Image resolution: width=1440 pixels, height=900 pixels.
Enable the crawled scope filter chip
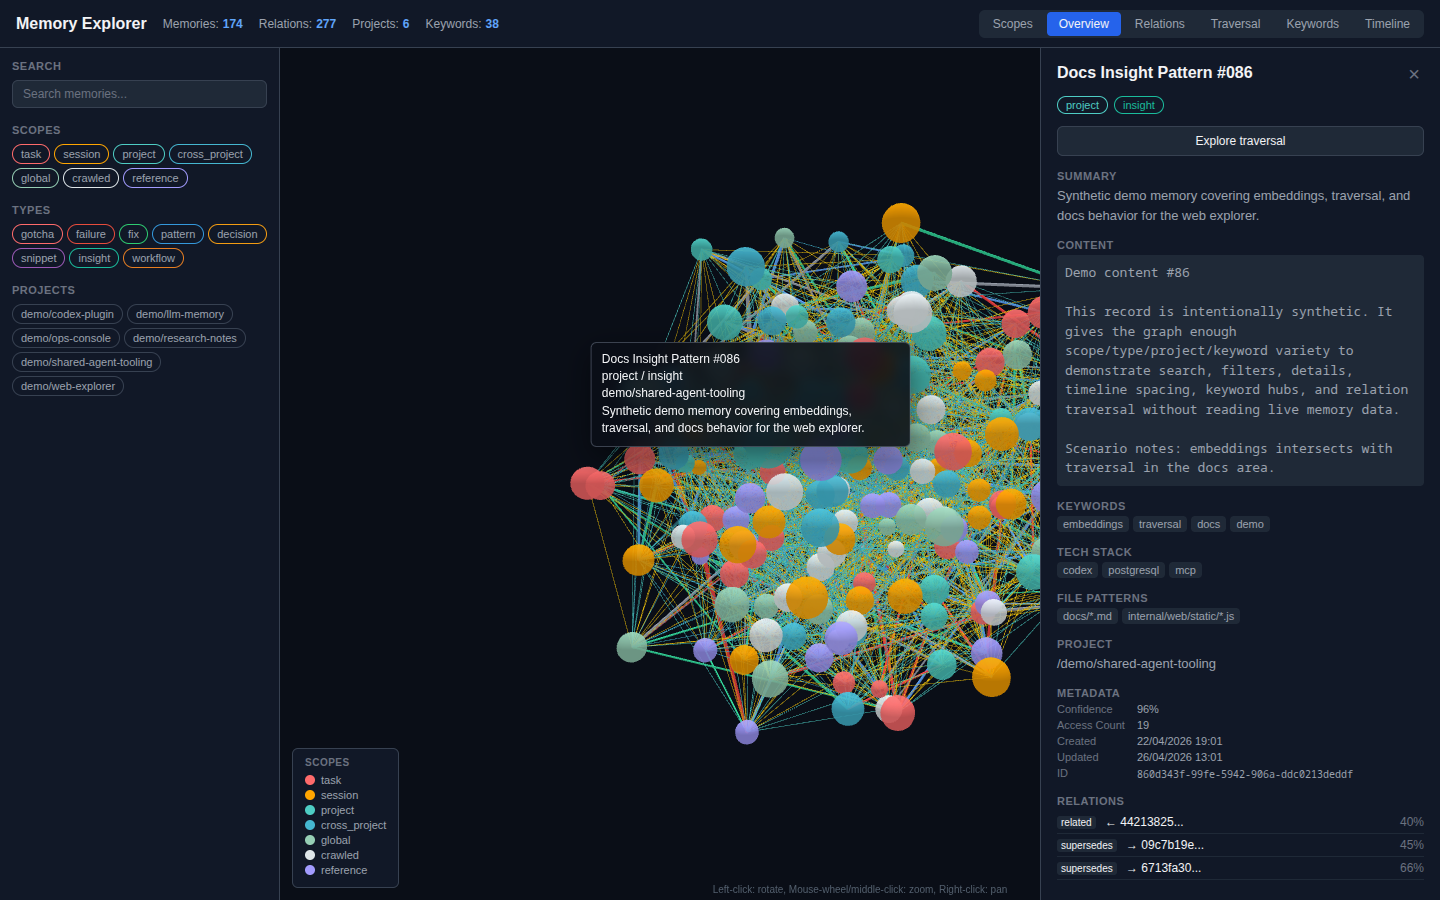click(x=91, y=178)
